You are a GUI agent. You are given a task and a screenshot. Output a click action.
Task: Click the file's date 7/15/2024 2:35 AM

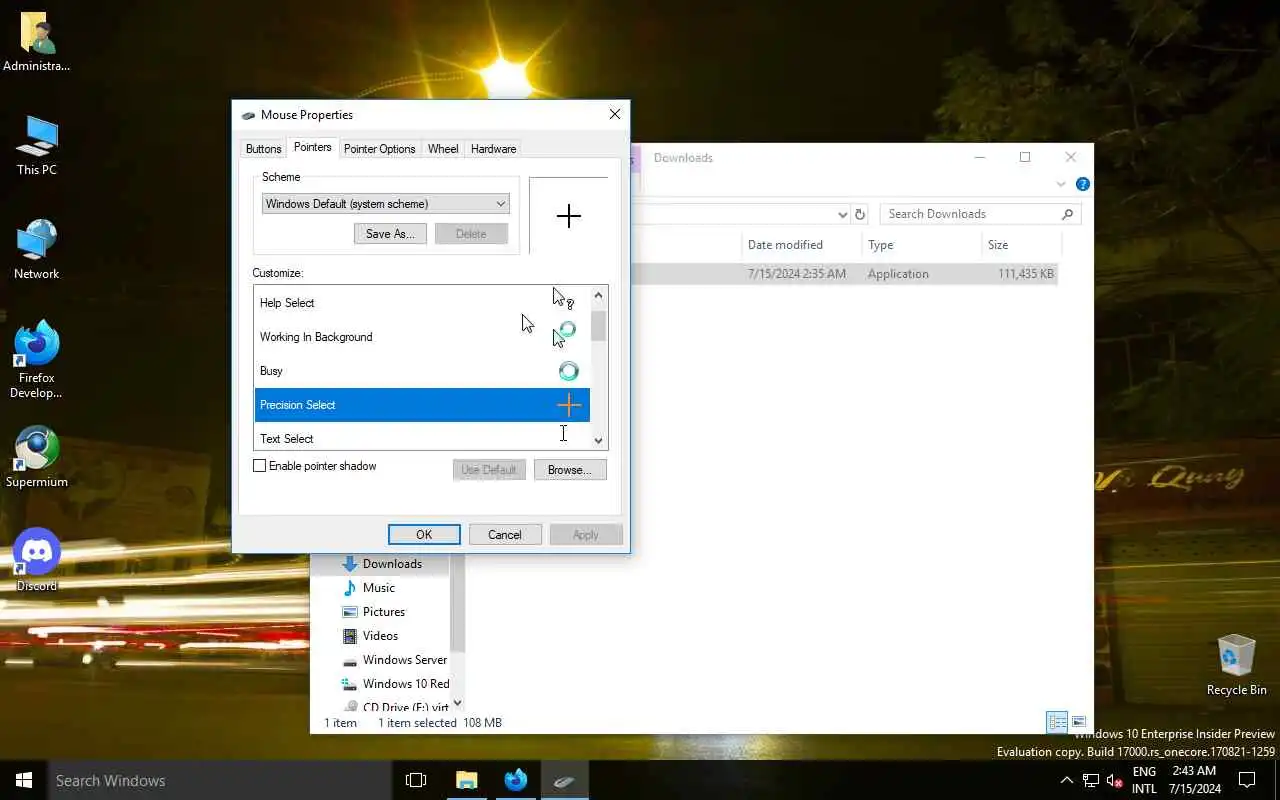point(797,274)
